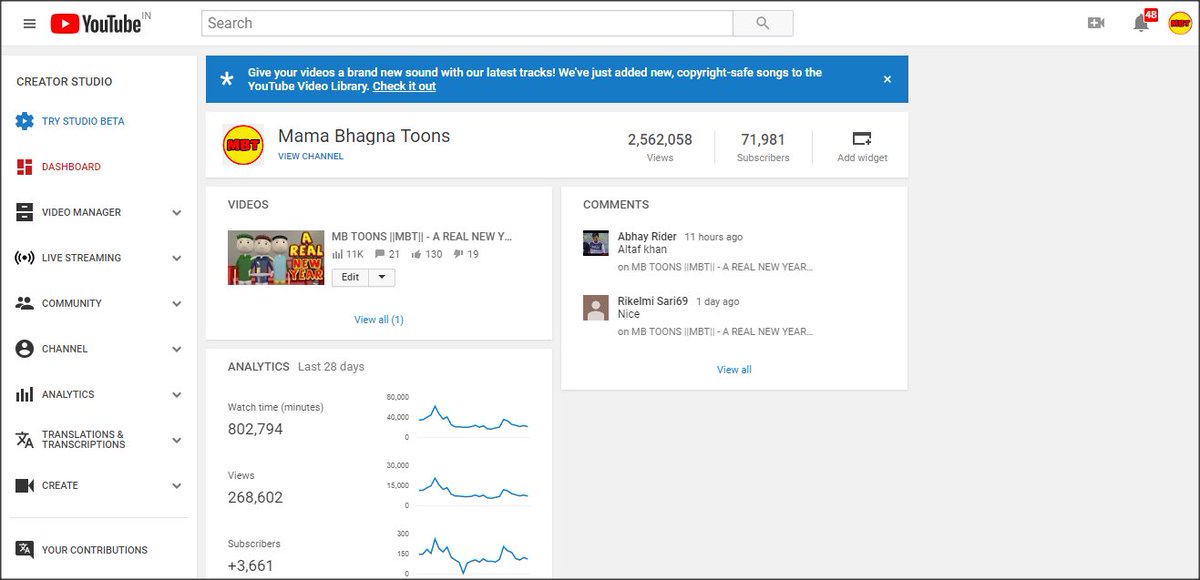Click the 2,562,058 Views count

tap(660, 140)
